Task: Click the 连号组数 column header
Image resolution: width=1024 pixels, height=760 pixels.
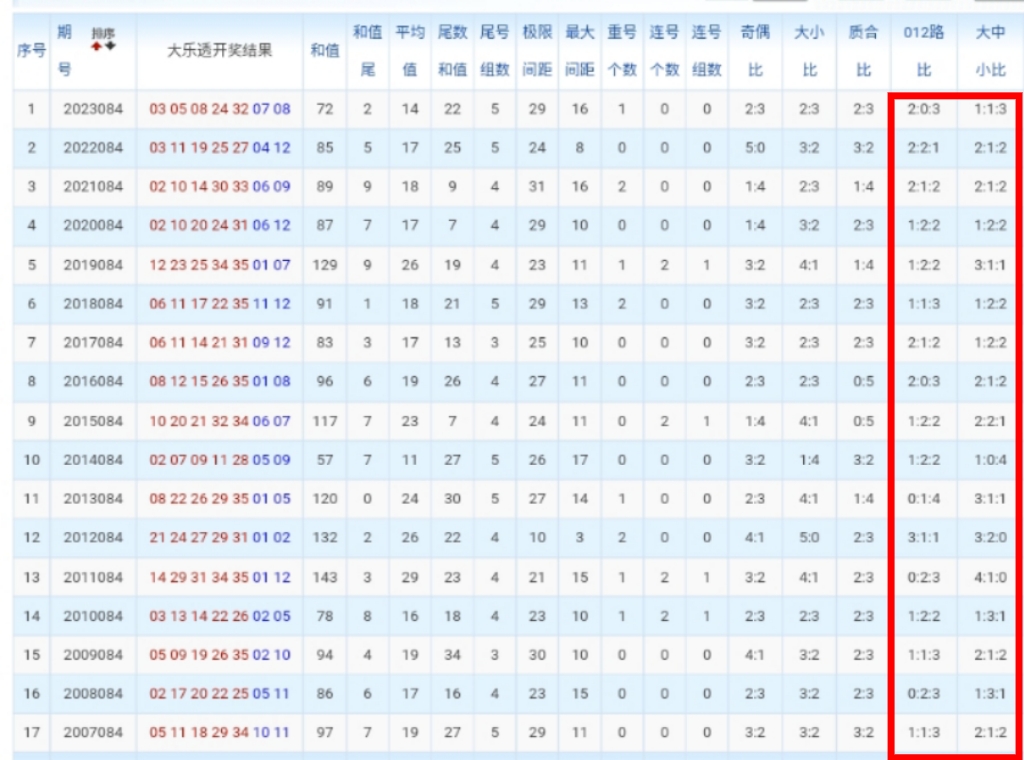Action: pos(707,51)
